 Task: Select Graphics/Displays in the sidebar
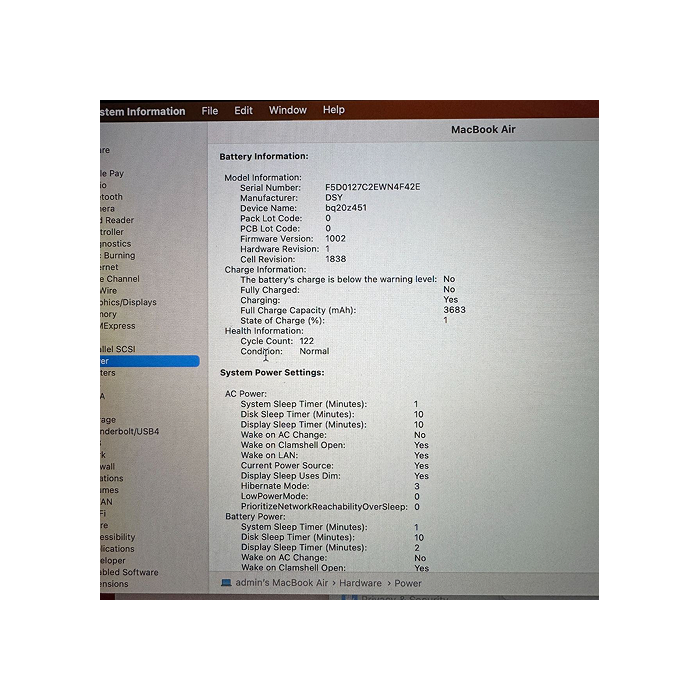coord(129,302)
